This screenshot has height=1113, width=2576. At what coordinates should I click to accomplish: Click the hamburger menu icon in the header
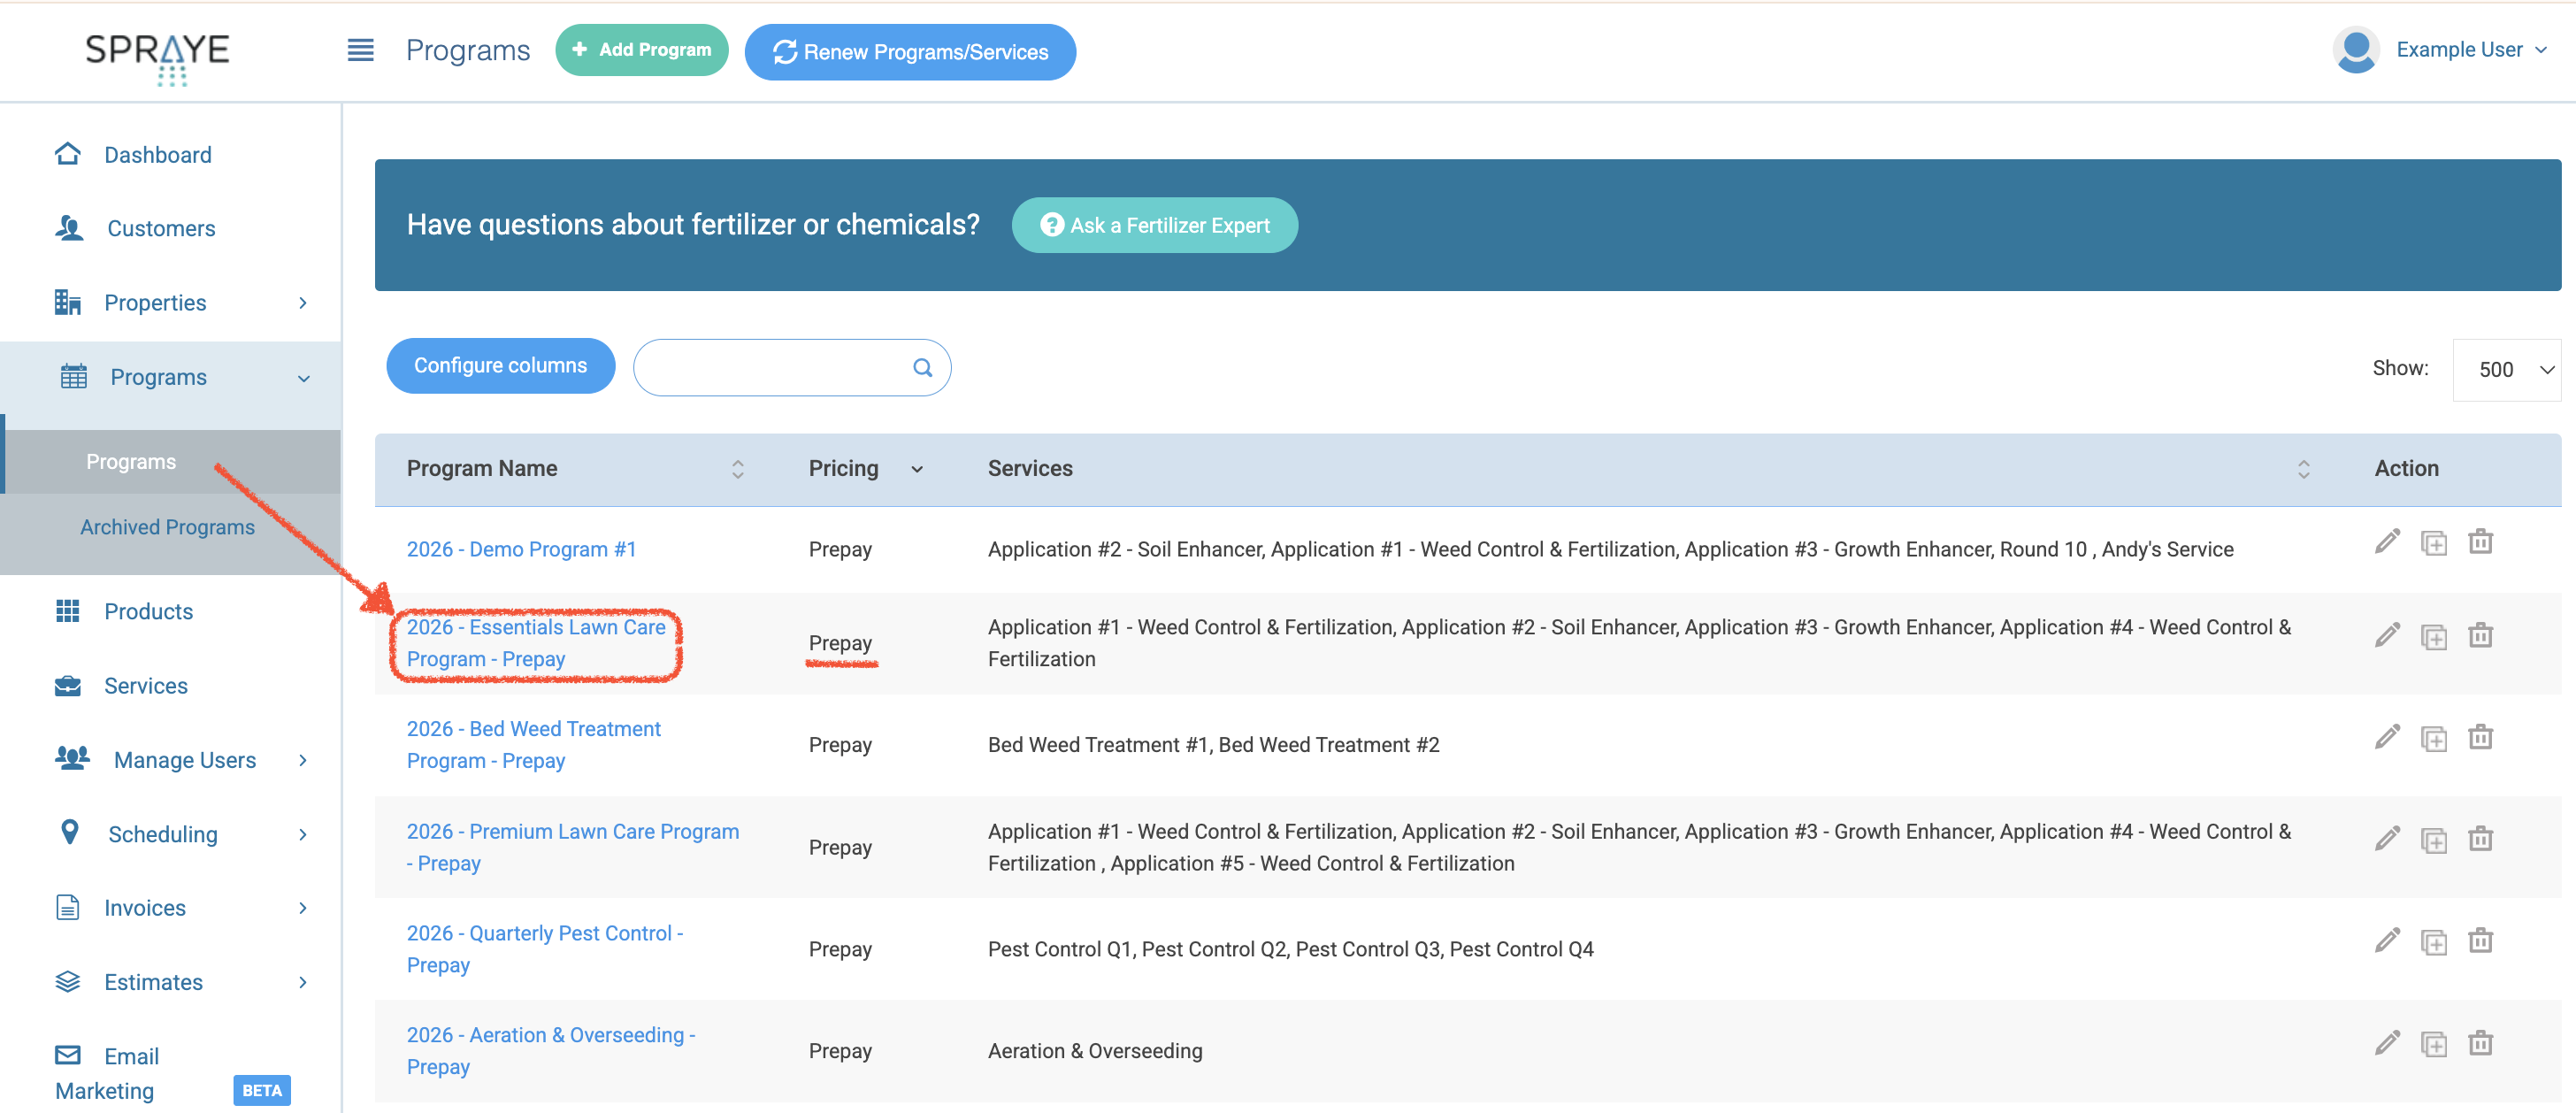(x=360, y=50)
